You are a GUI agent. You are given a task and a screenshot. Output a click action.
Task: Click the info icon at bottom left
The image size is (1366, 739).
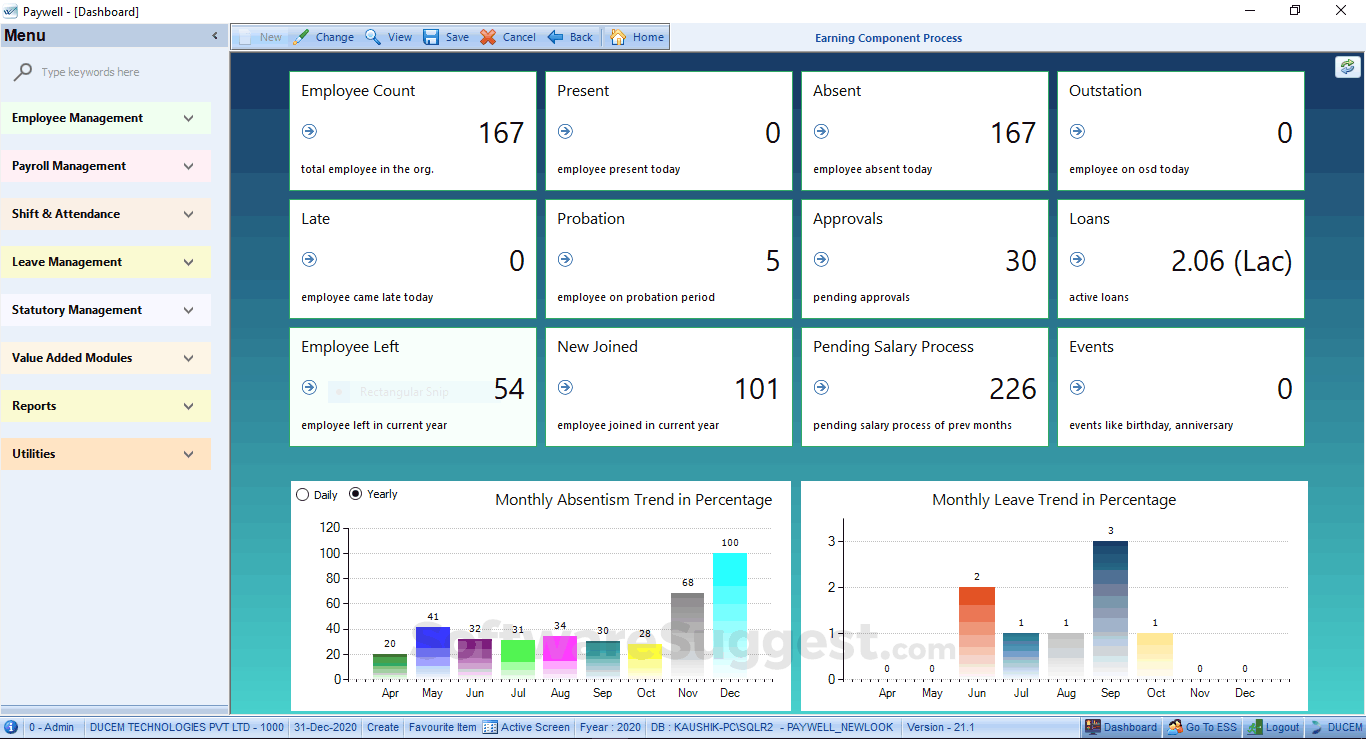10,727
